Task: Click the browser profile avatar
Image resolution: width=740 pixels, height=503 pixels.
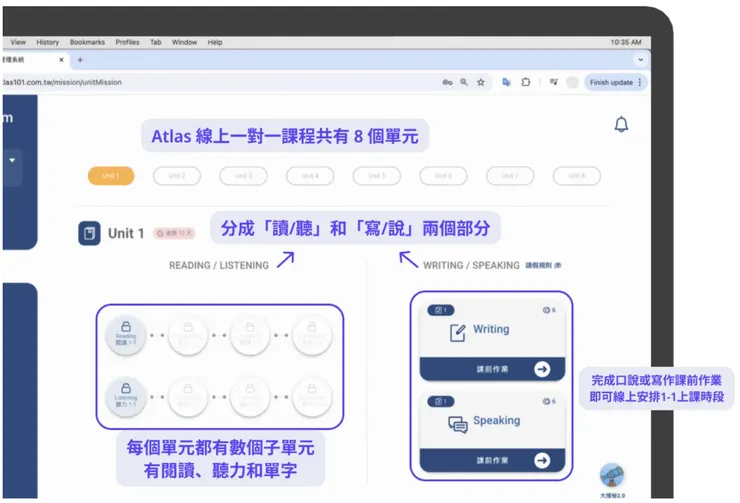Action: [572, 82]
